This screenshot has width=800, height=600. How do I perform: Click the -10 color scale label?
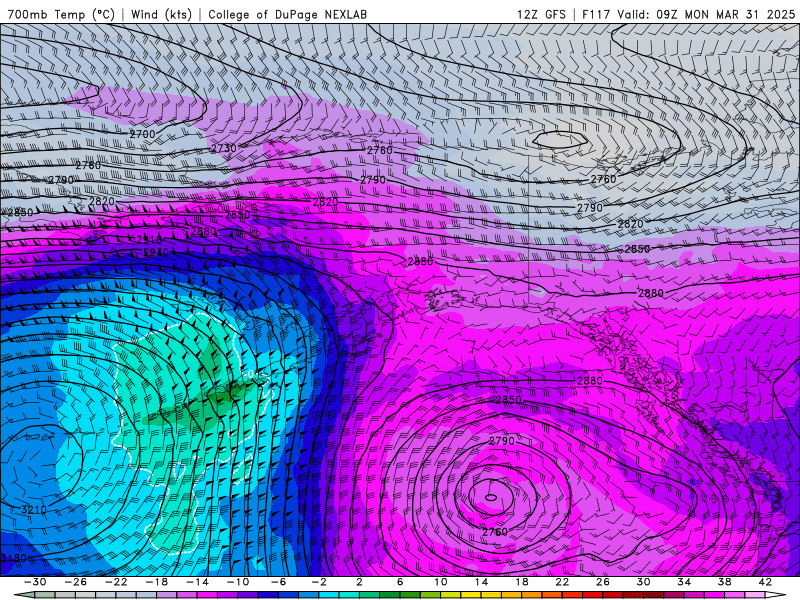238,583
